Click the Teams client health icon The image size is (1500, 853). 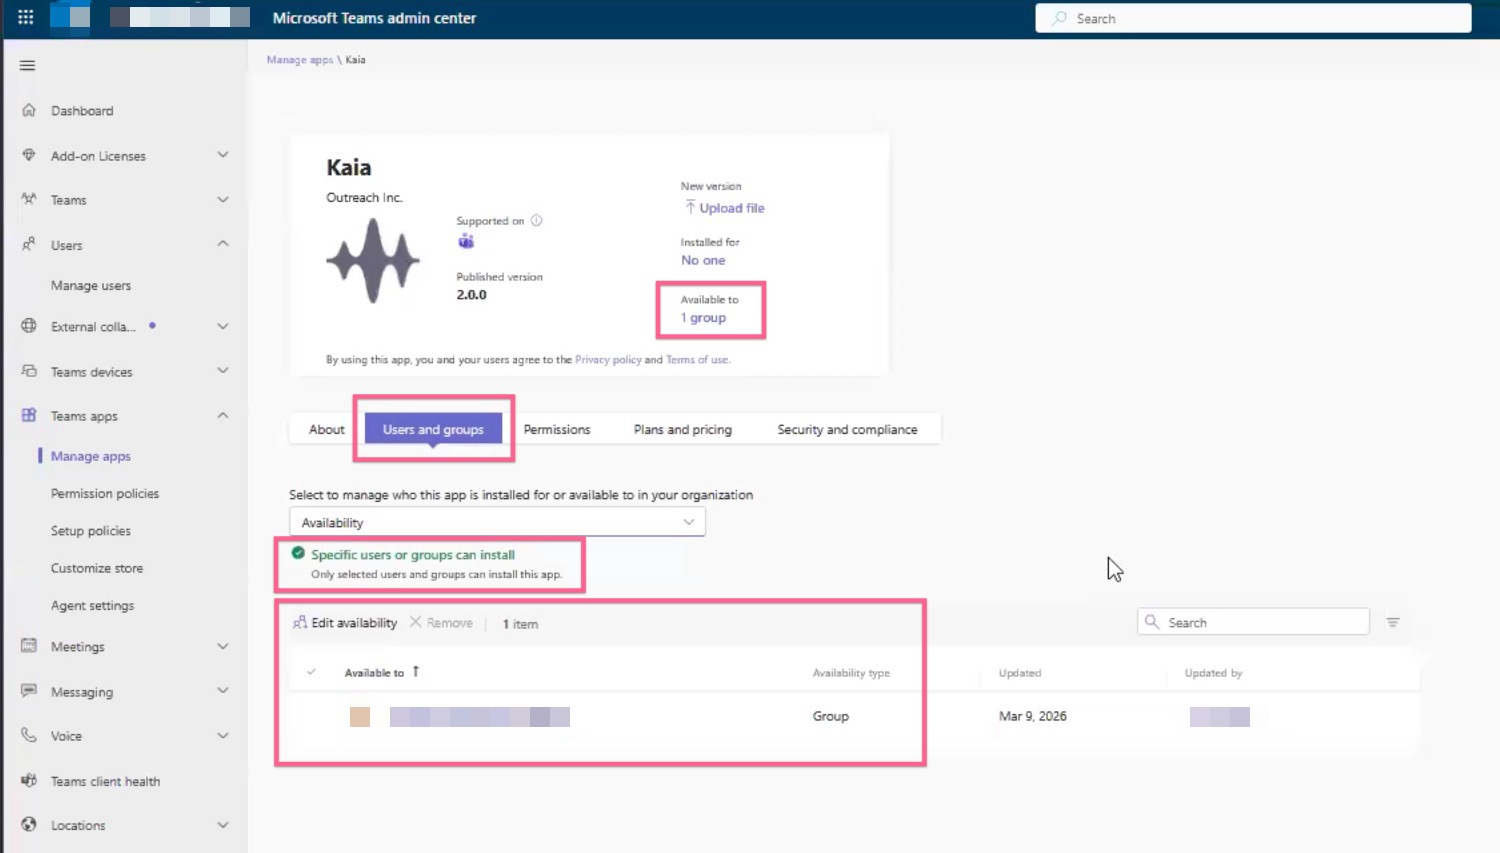[29, 780]
